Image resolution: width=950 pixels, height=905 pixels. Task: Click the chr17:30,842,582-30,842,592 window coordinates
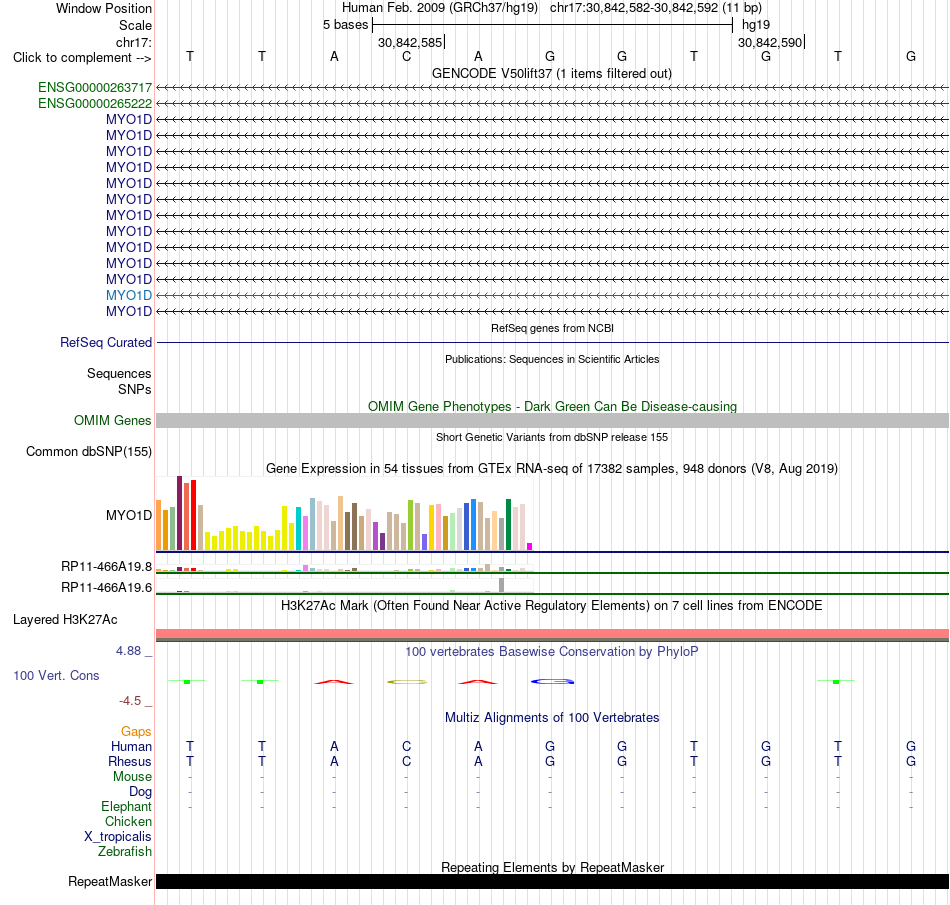point(634,8)
